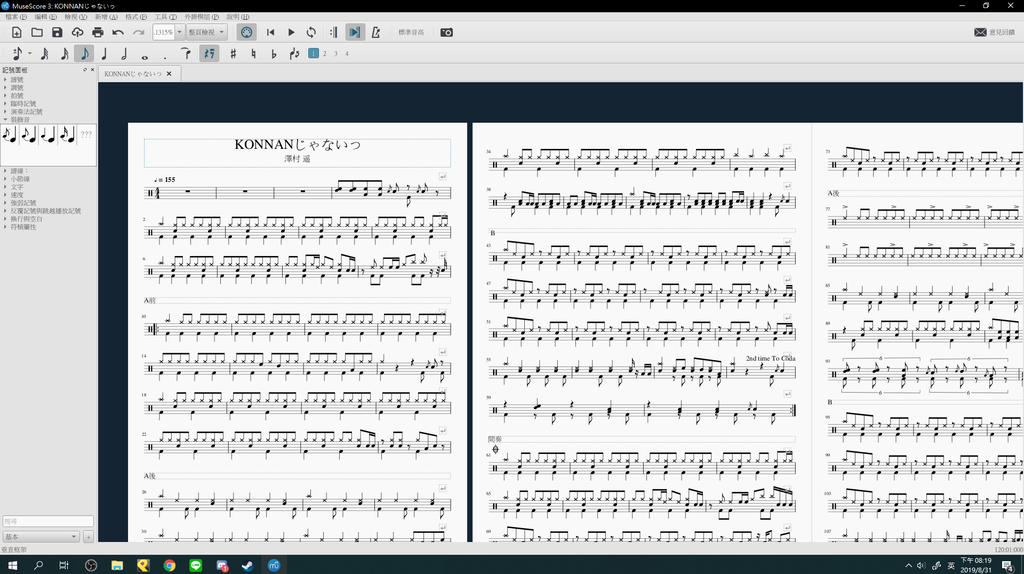Save the score with the floppy disk icon
Screen dimensions: 1024x574
tap(57, 32)
